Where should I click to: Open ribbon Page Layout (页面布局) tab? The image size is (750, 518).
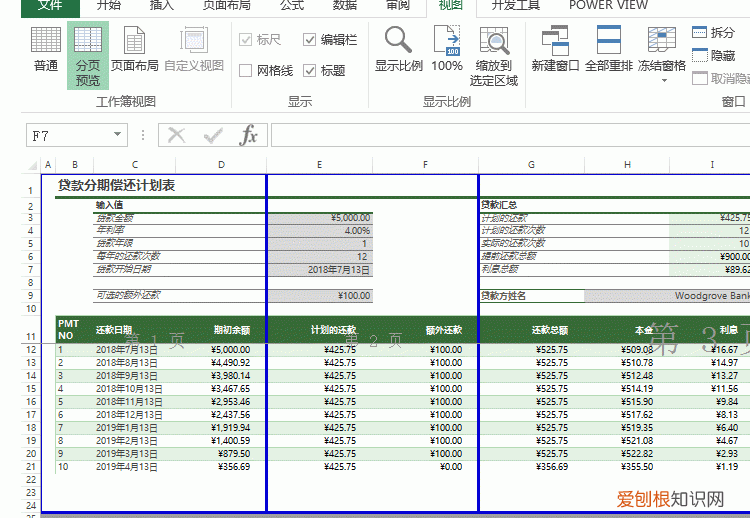(x=226, y=5)
